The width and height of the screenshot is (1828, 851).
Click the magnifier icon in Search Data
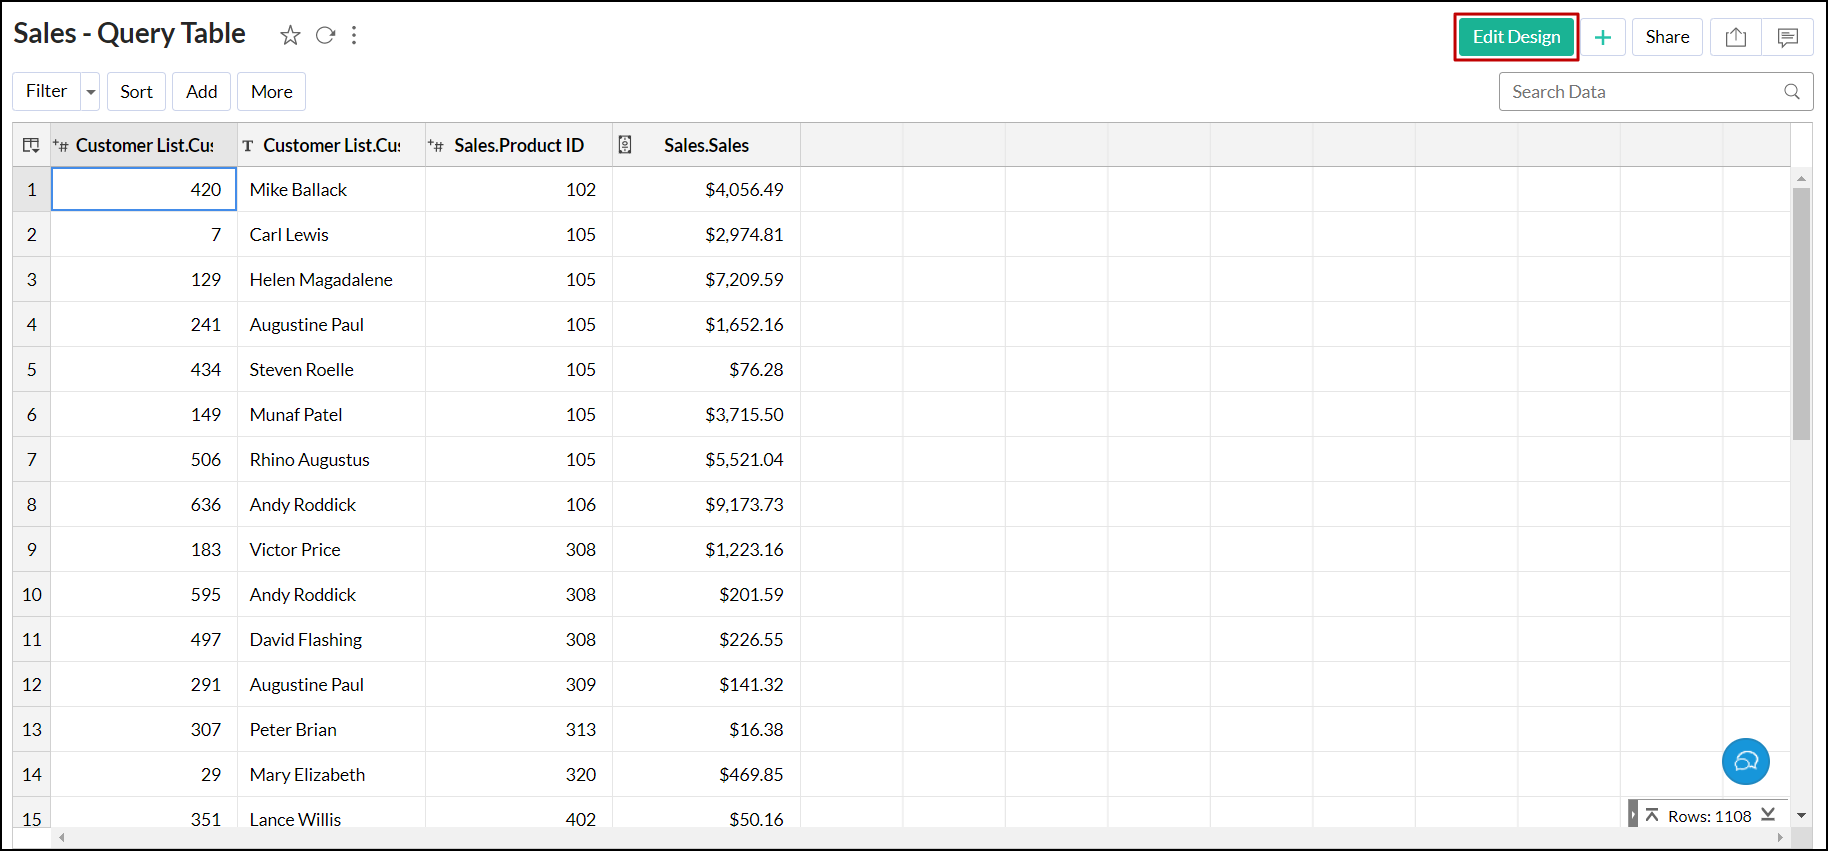coord(1792,92)
